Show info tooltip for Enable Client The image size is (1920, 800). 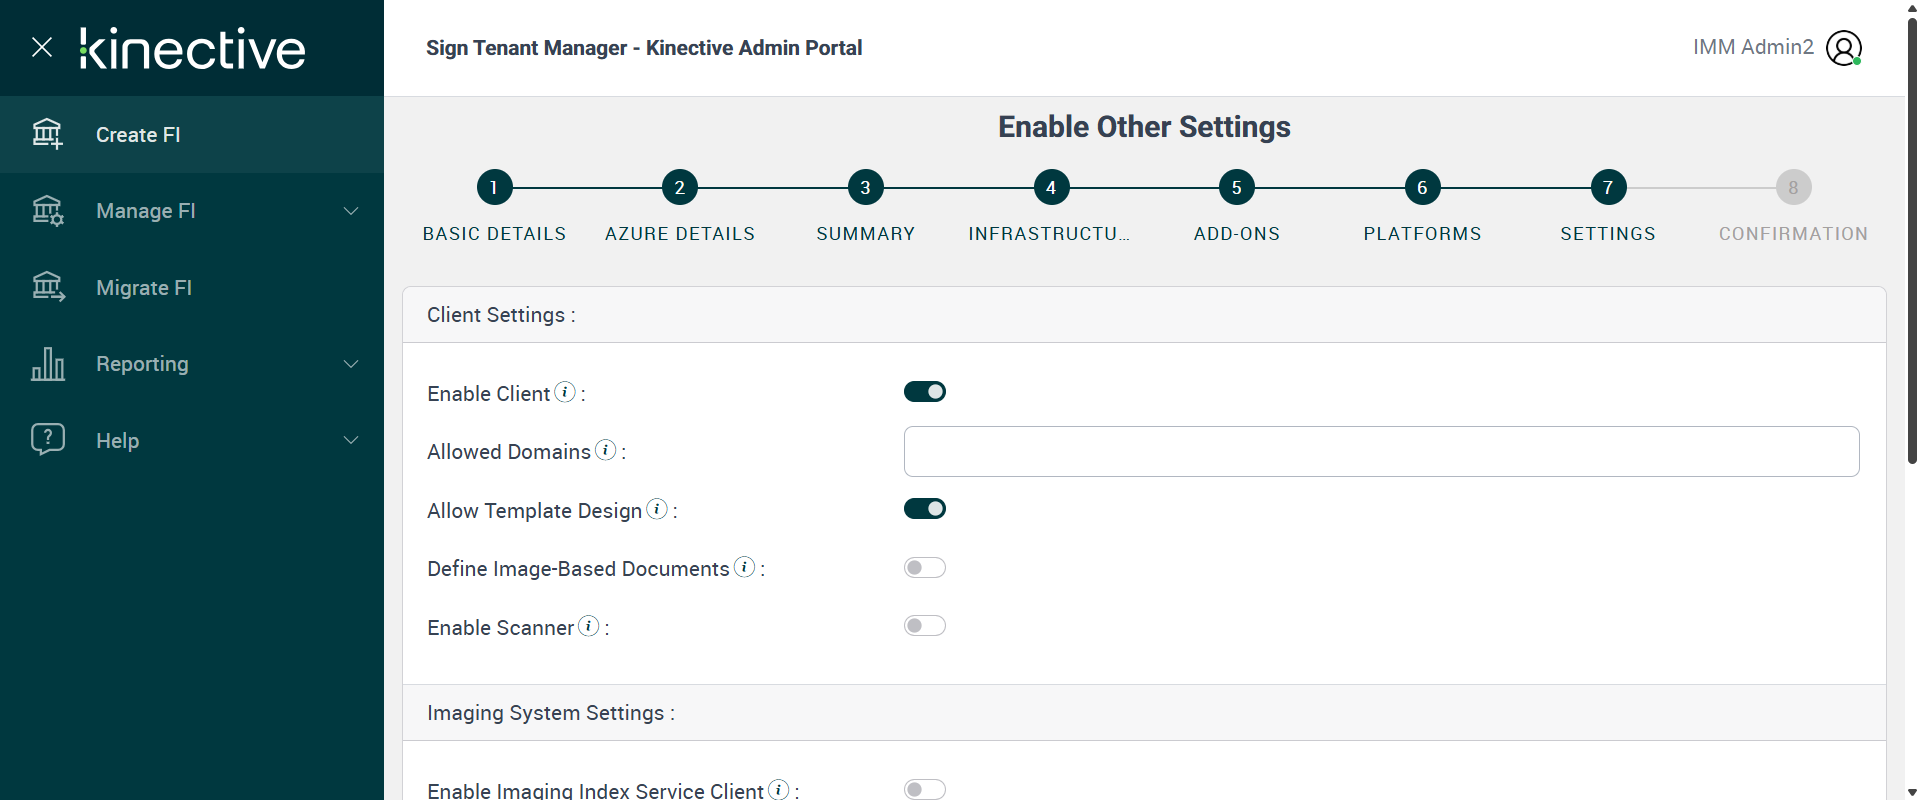565,392
